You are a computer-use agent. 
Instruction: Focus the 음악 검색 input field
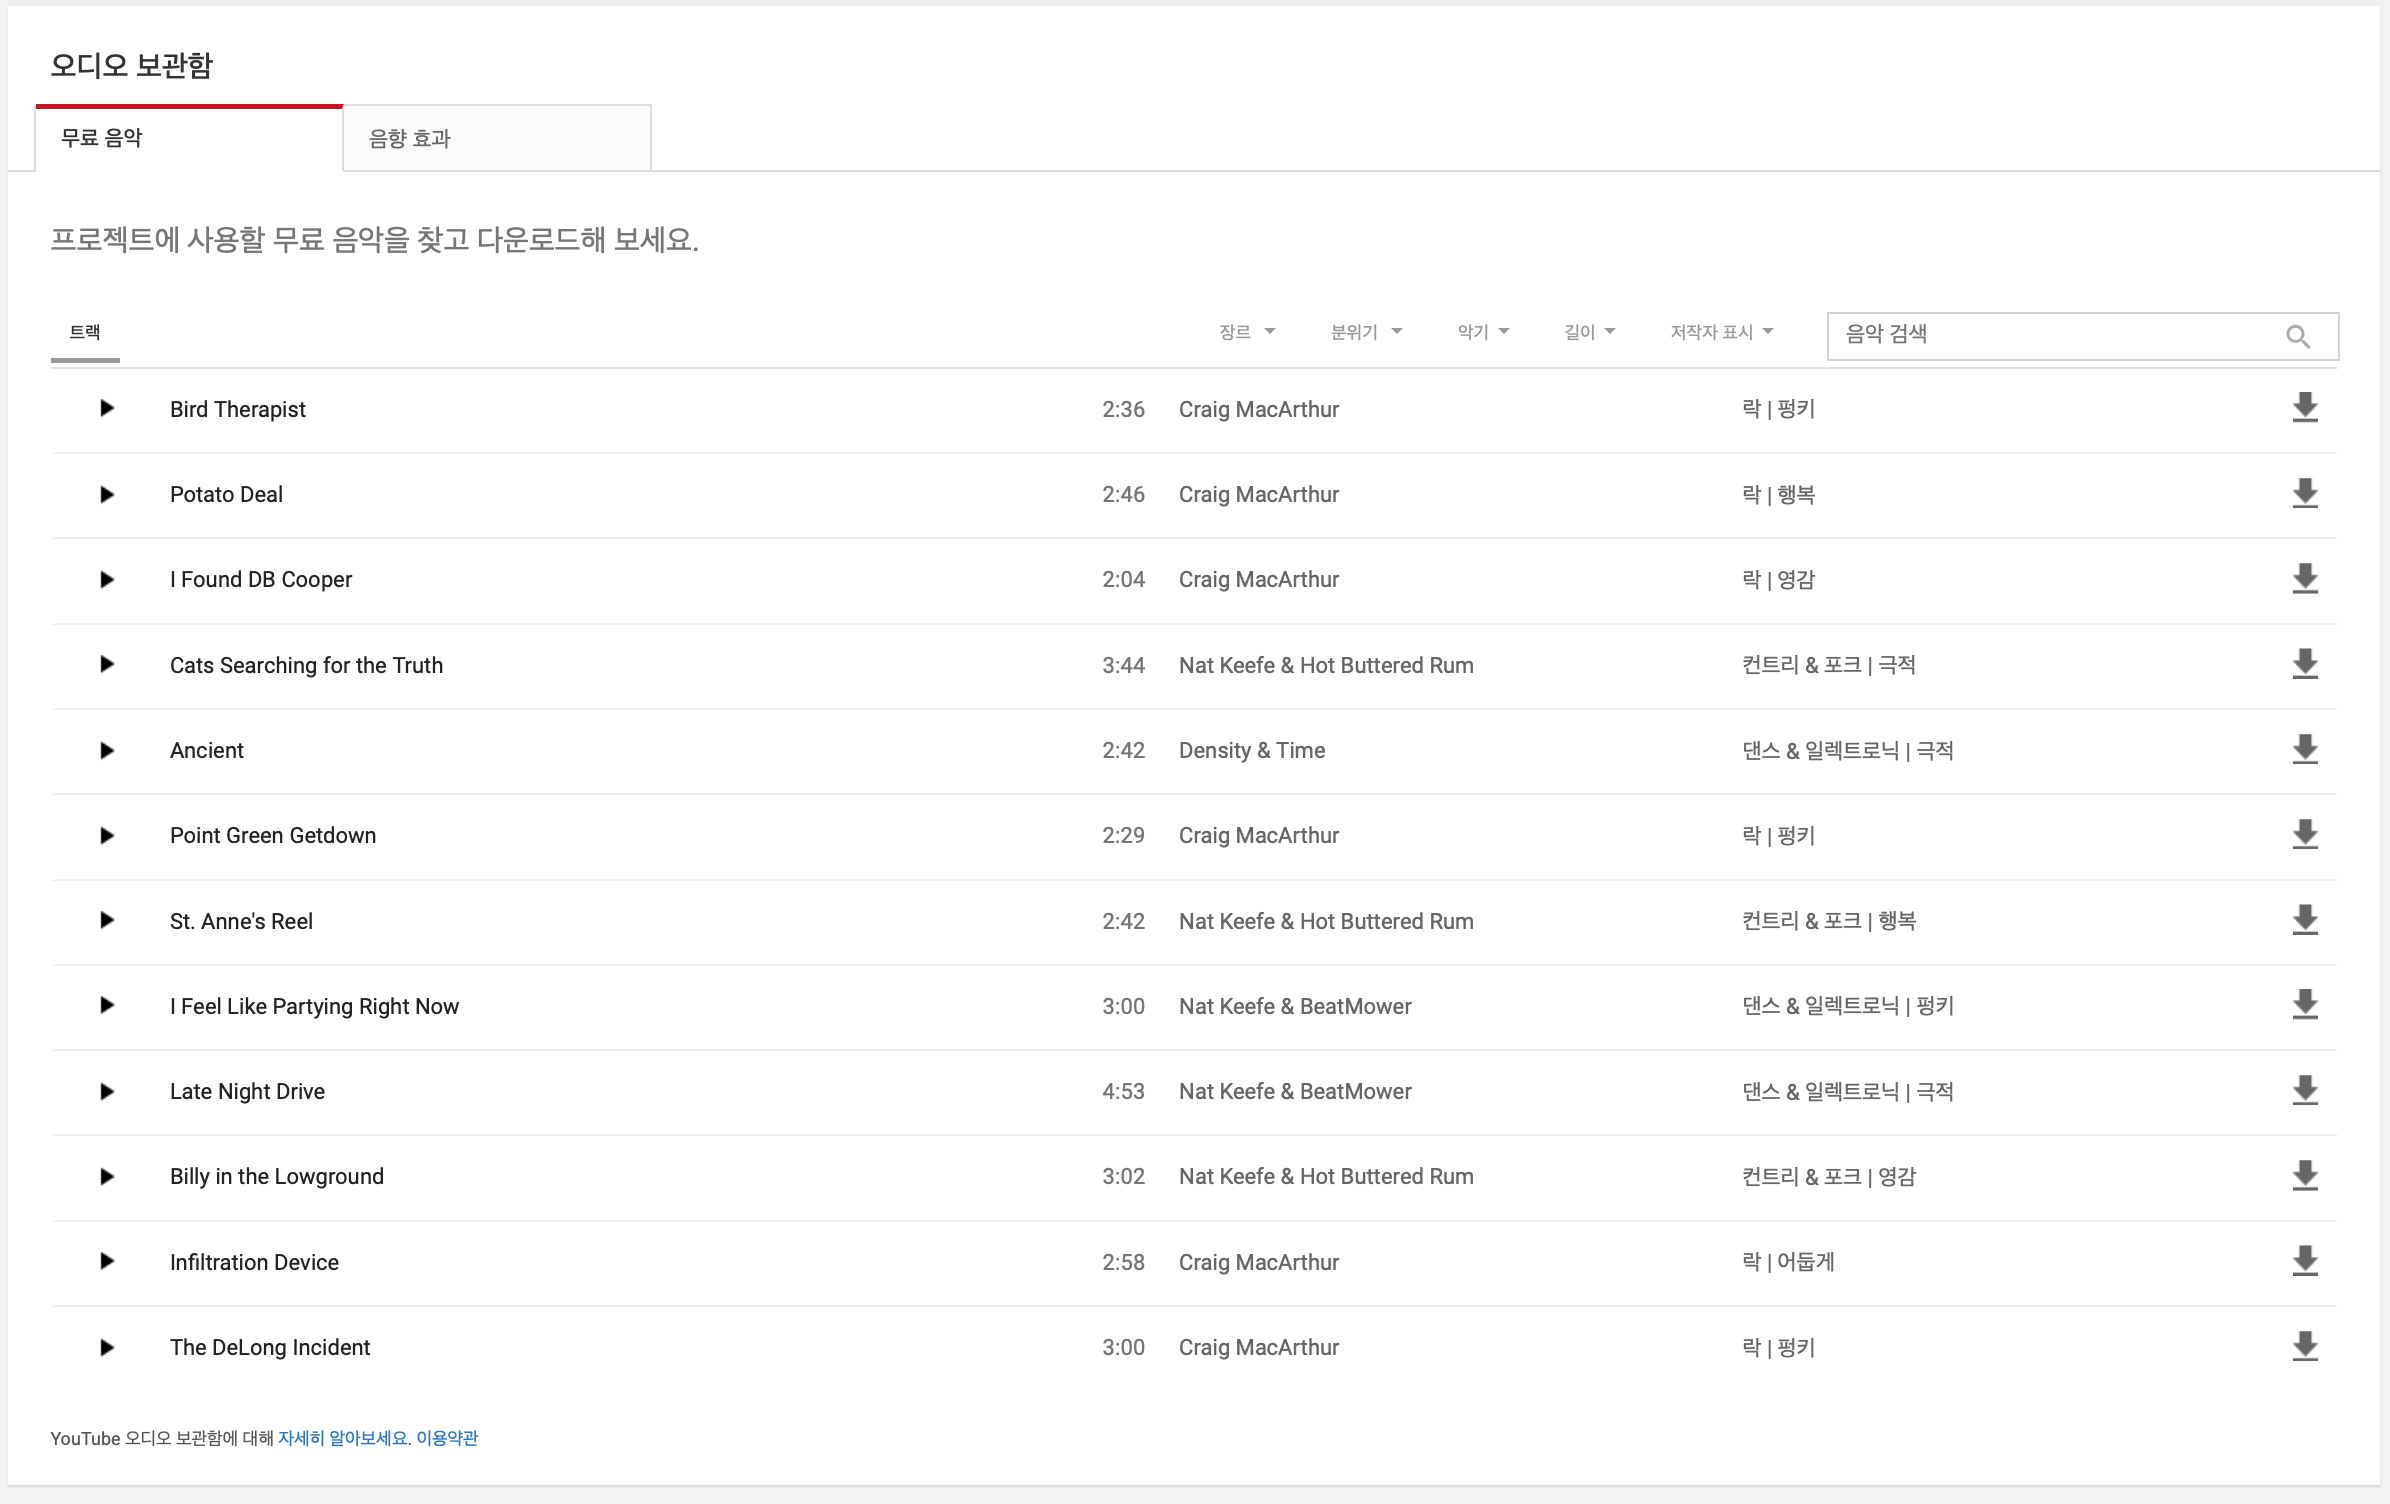coord(2050,335)
